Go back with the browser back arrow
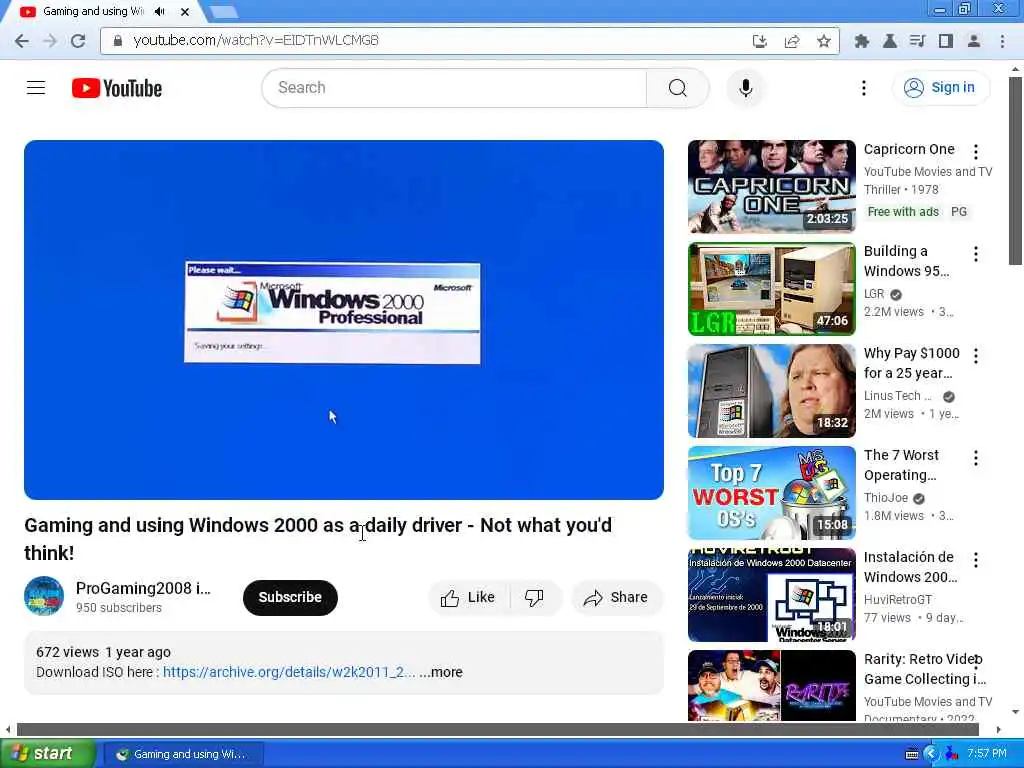Image resolution: width=1024 pixels, height=768 pixels. 22,41
